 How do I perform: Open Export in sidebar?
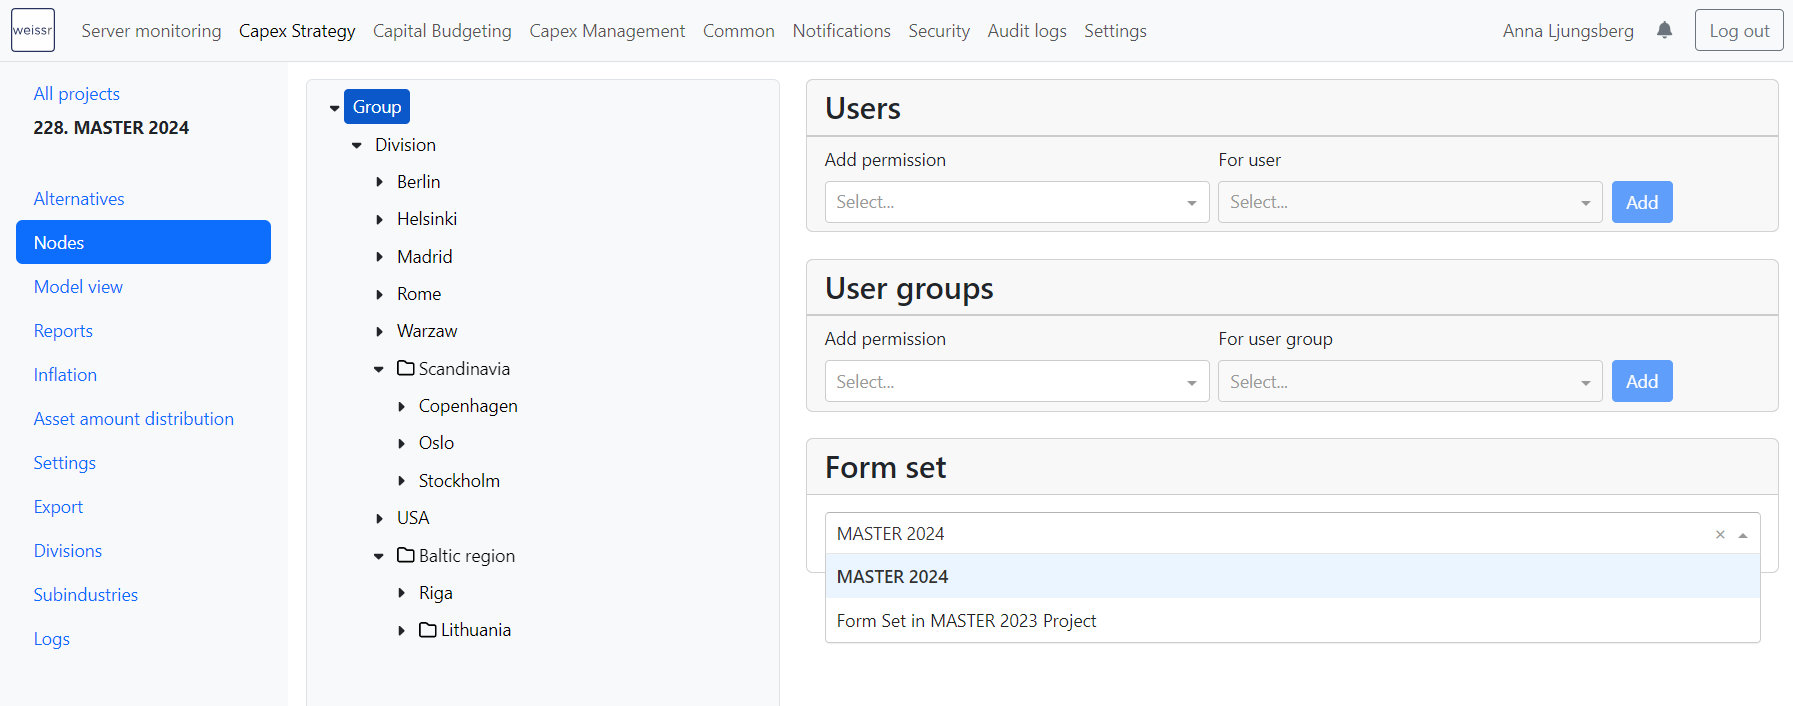(58, 506)
